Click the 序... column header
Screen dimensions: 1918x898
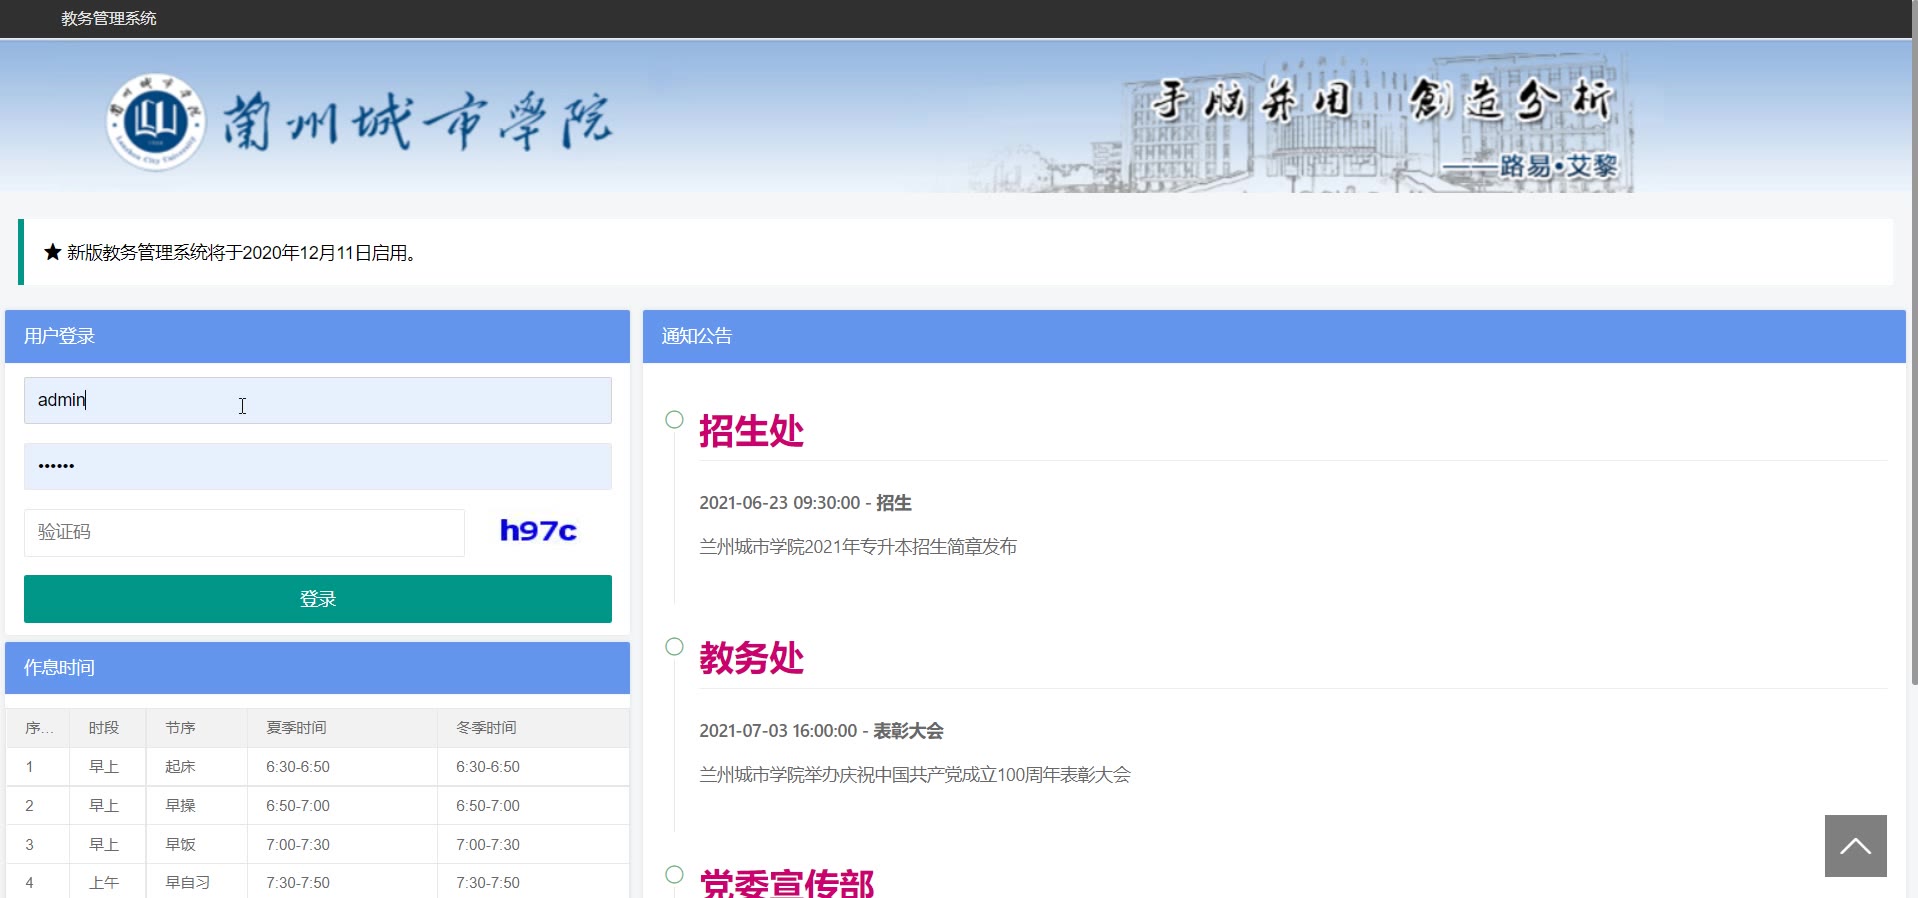click(x=39, y=728)
